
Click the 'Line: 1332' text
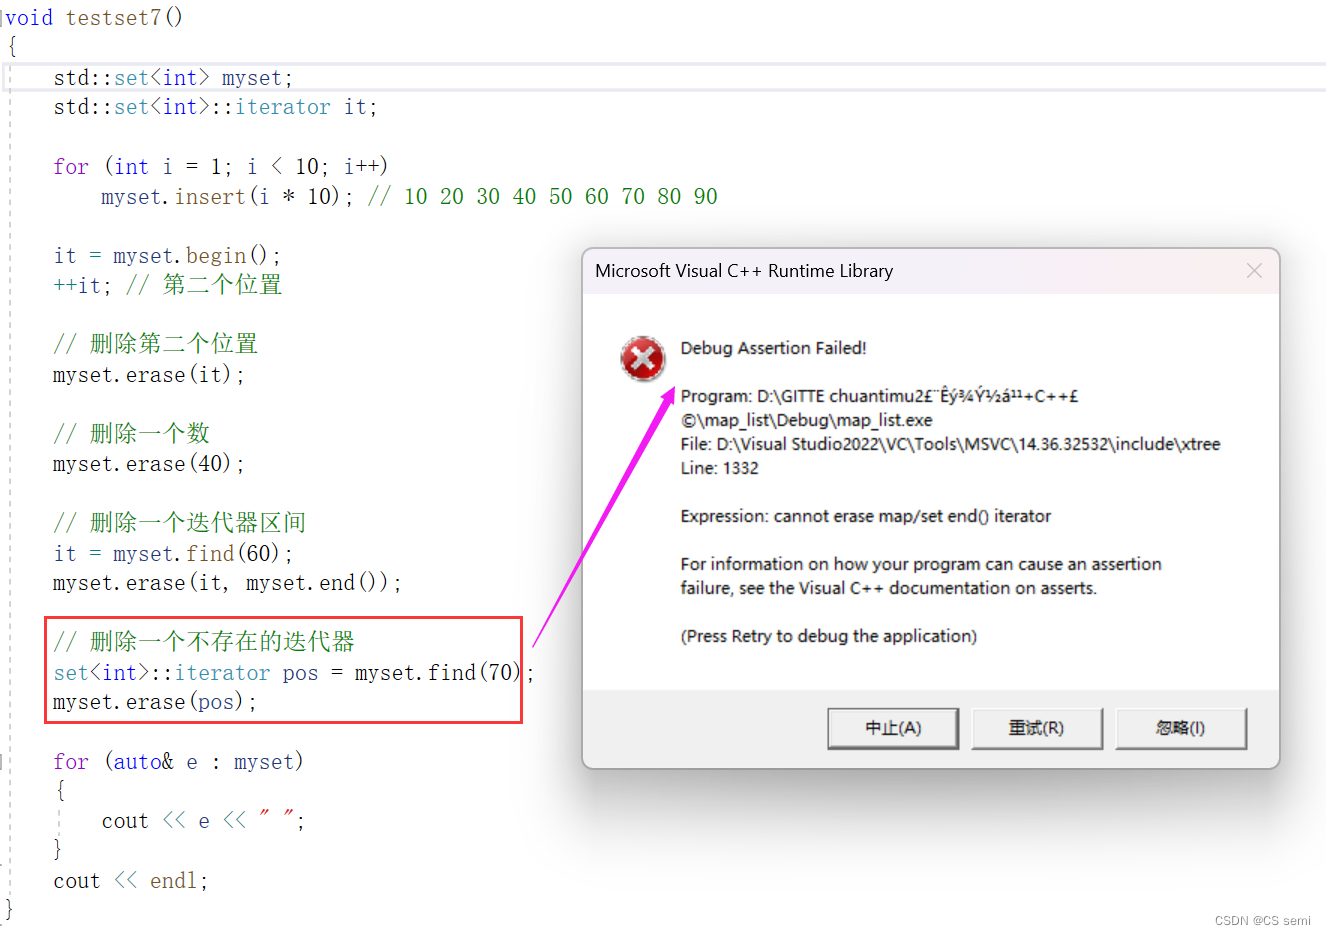(719, 468)
